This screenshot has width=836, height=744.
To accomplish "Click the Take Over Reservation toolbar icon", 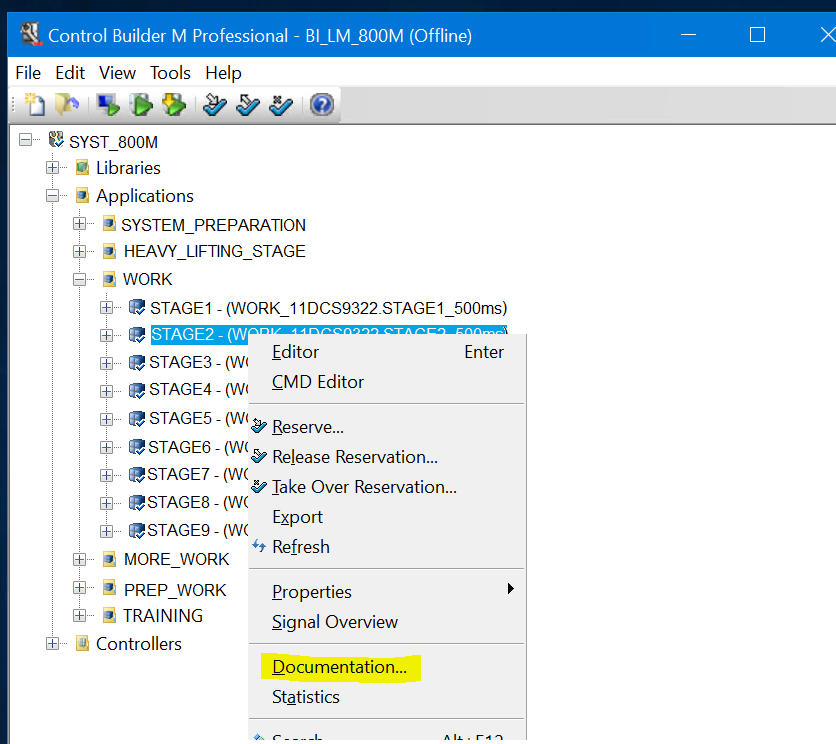I will (280, 104).
